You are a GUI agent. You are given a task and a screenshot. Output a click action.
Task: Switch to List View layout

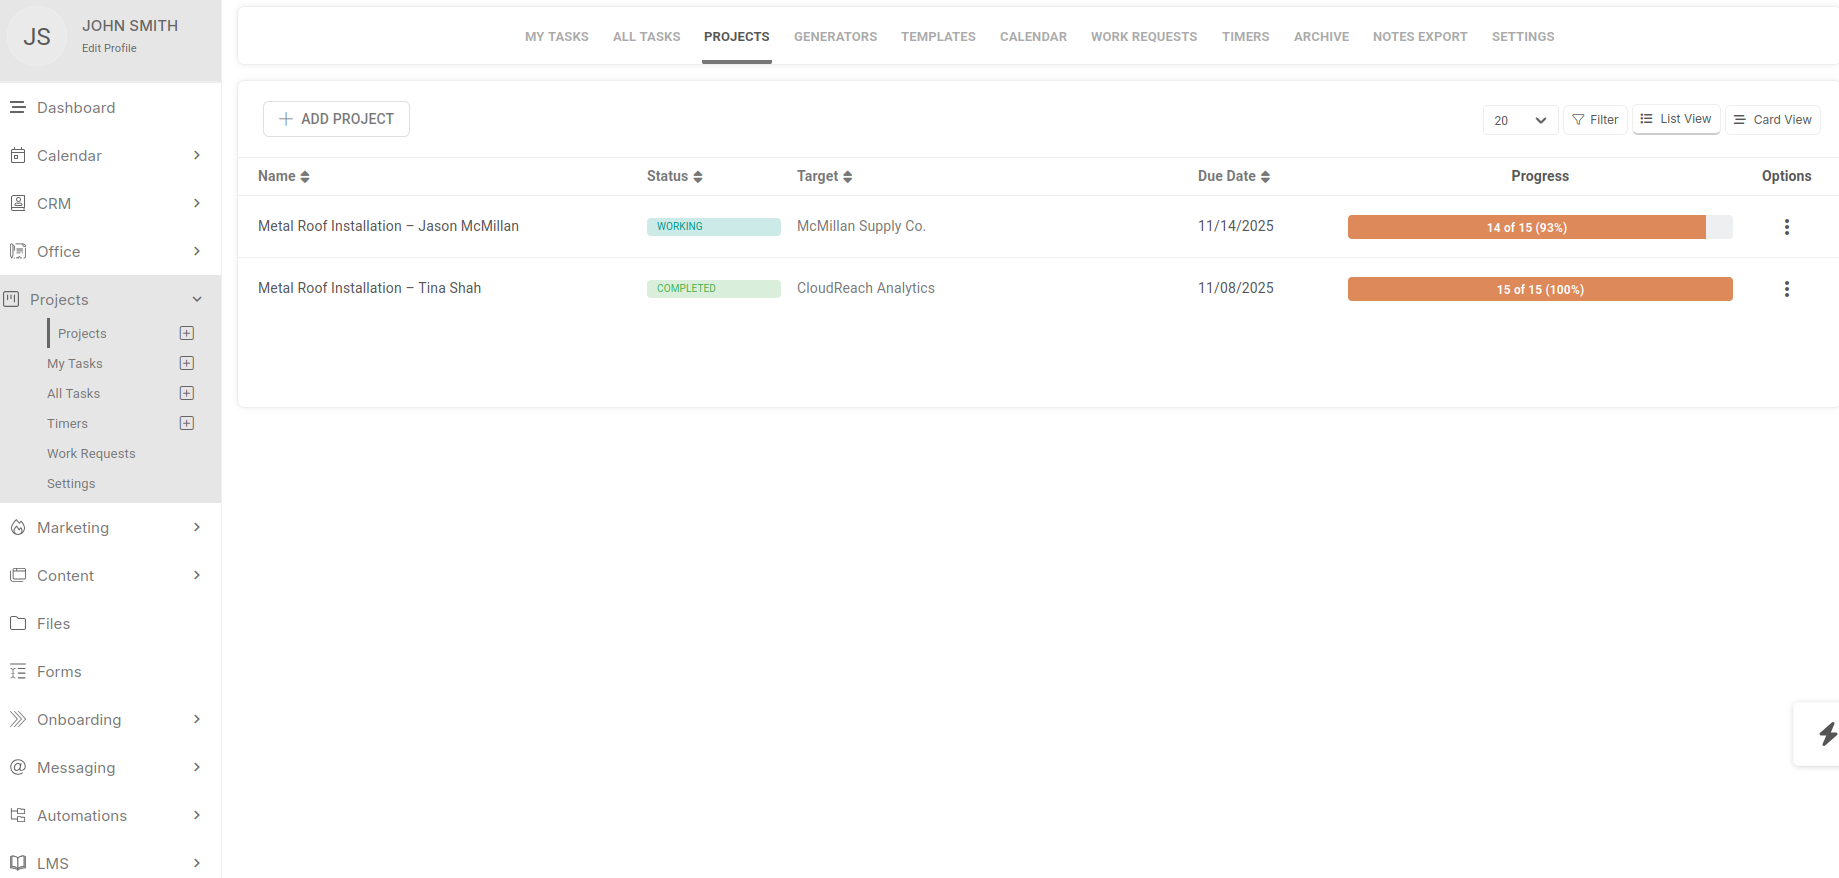pos(1676,119)
